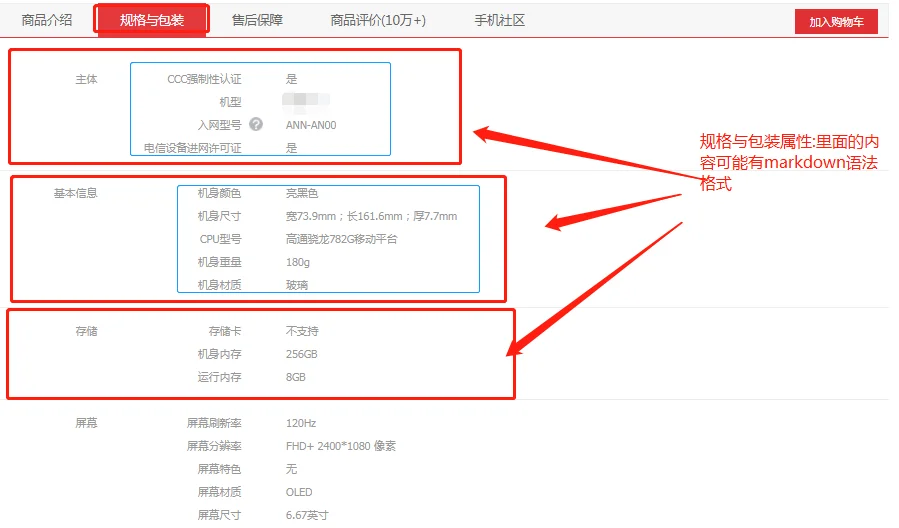The height and width of the screenshot is (528, 899).
Task: Click the help icon beside 入网型号
Action: coord(256,124)
